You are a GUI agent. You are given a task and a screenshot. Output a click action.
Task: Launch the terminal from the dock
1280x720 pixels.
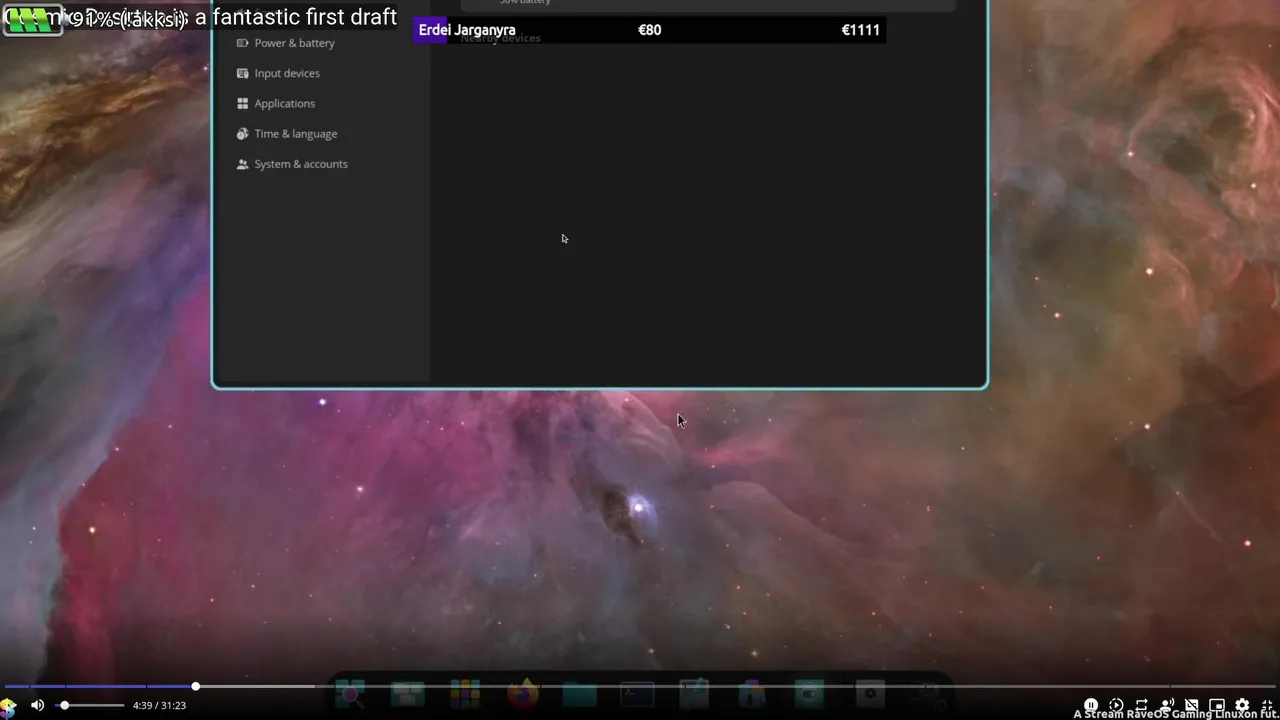(637, 693)
